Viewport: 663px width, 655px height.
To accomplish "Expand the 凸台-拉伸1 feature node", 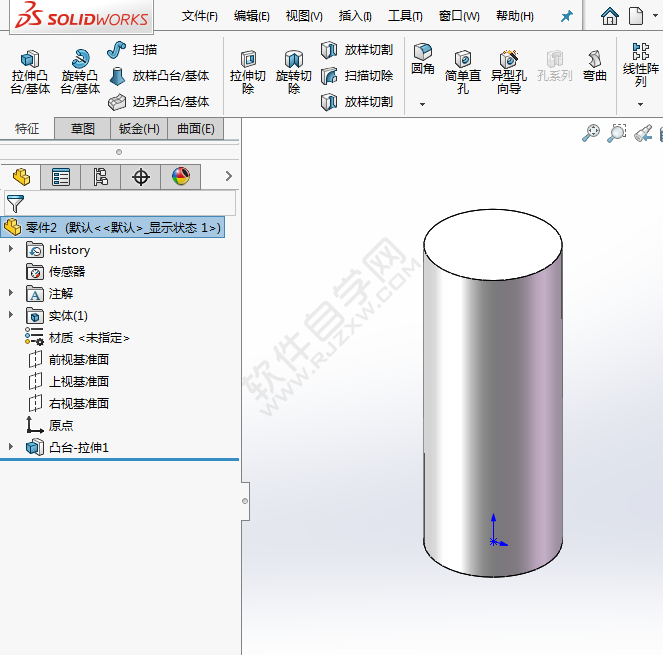I will coord(11,447).
